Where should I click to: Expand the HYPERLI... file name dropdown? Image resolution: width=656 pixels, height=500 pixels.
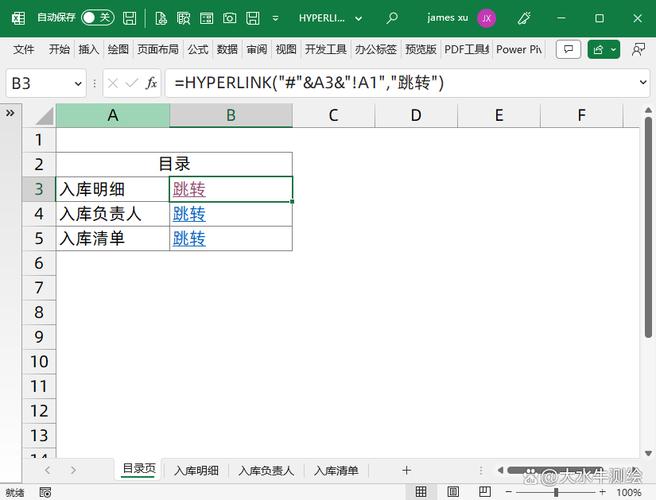point(359,18)
